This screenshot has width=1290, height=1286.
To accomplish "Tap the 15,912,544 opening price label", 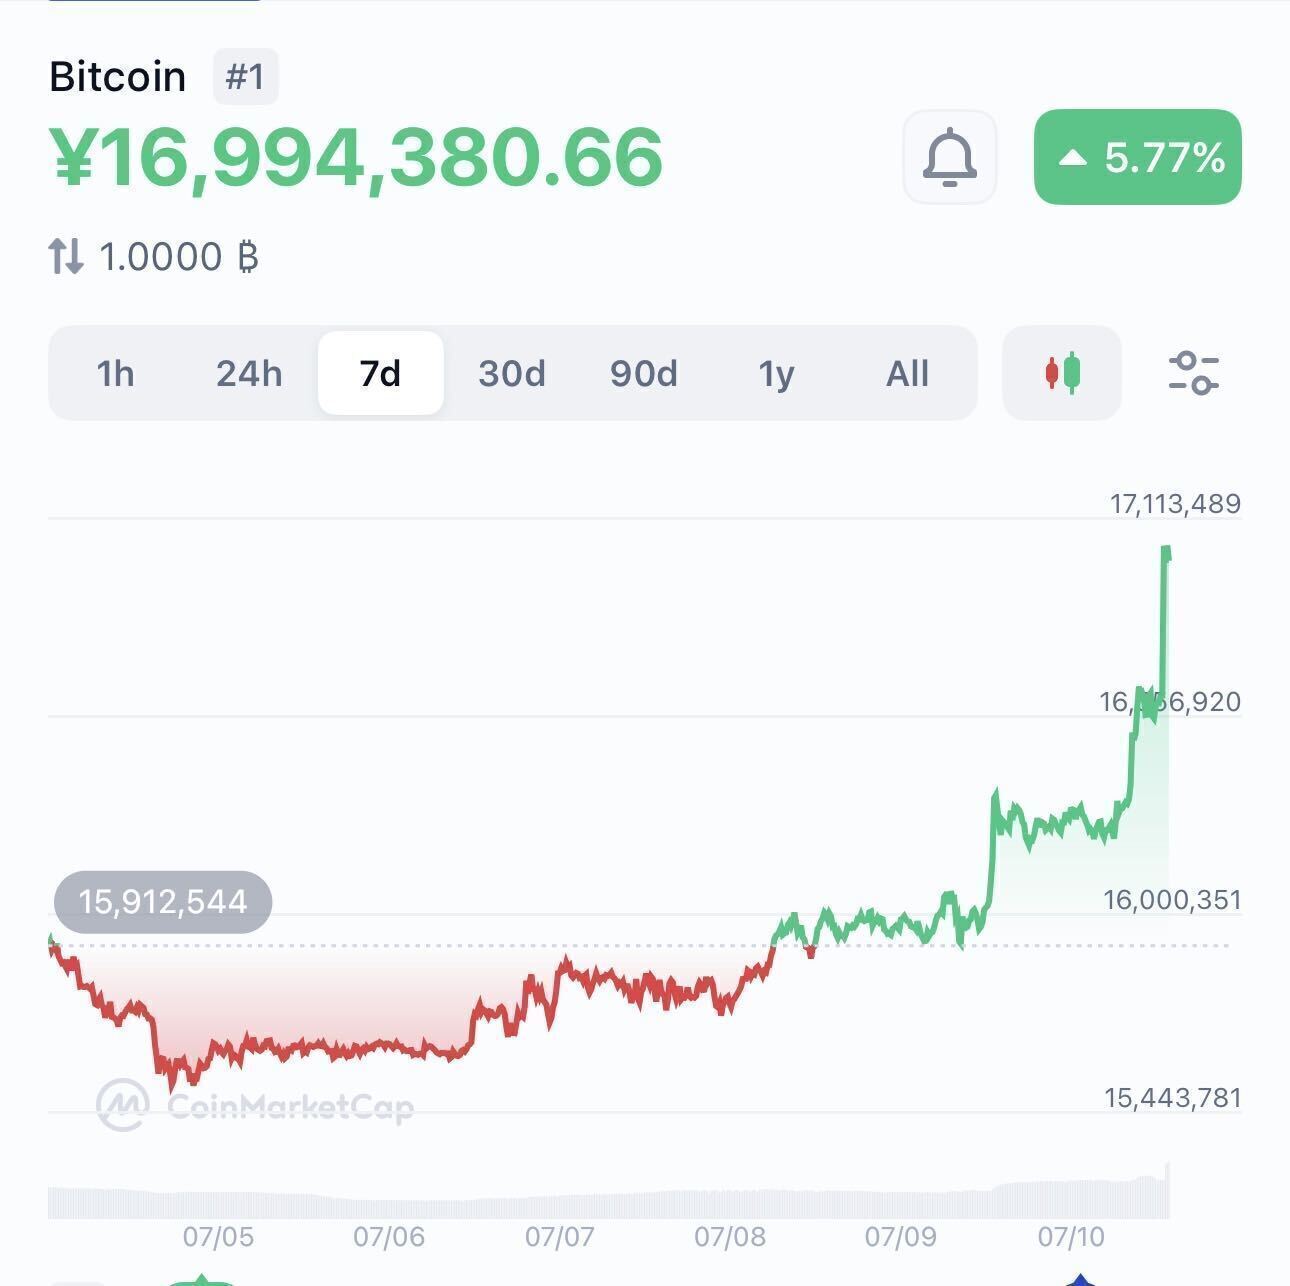I will click(x=163, y=901).
